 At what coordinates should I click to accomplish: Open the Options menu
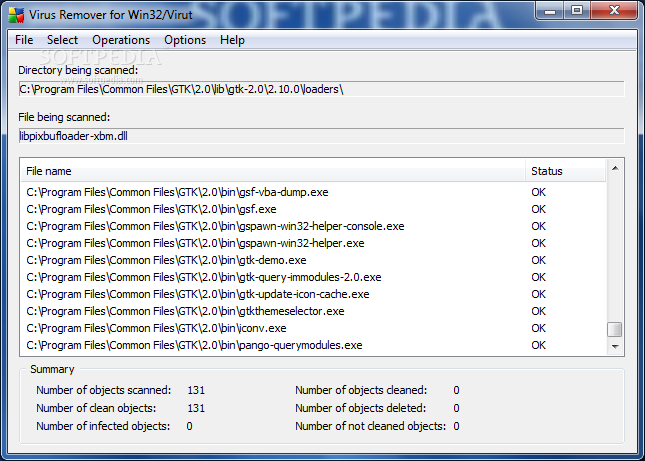pyautogui.click(x=185, y=40)
